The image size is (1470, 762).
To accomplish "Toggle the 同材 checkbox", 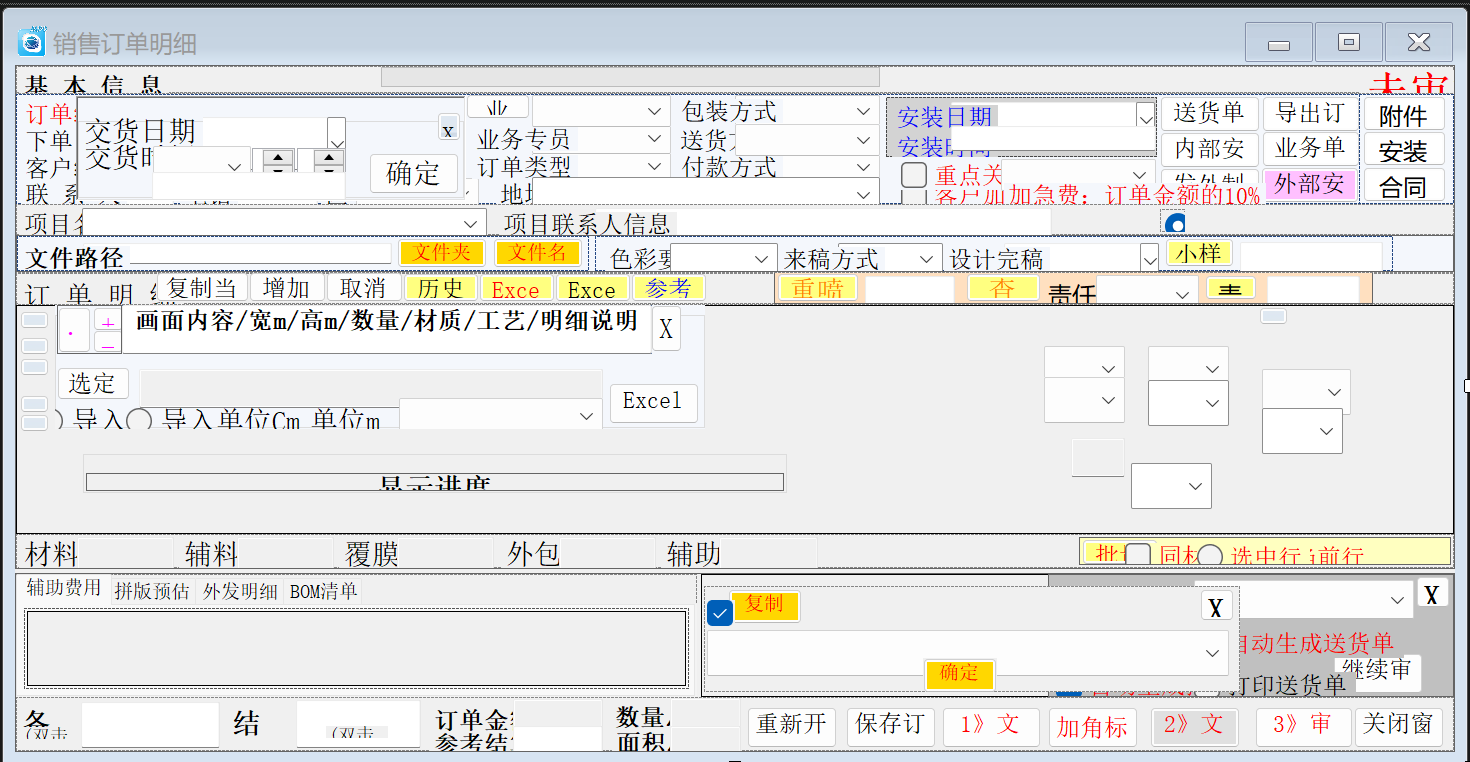I will pyautogui.click(x=1138, y=556).
